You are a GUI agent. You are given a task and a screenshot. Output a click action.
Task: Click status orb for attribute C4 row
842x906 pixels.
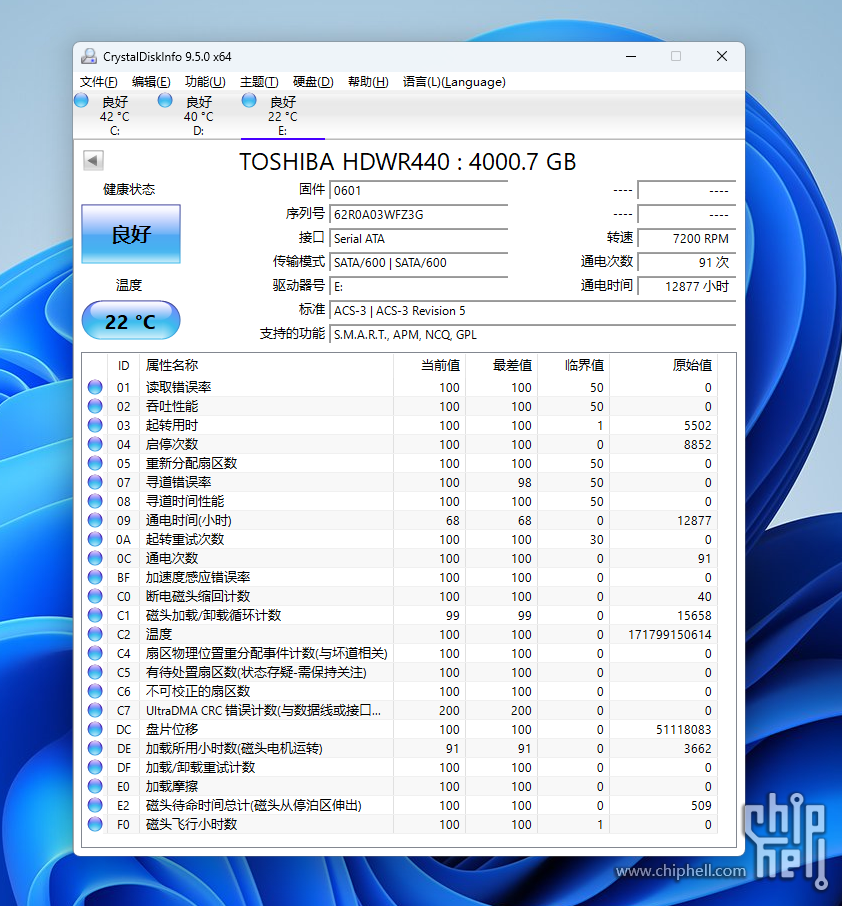pos(95,653)
